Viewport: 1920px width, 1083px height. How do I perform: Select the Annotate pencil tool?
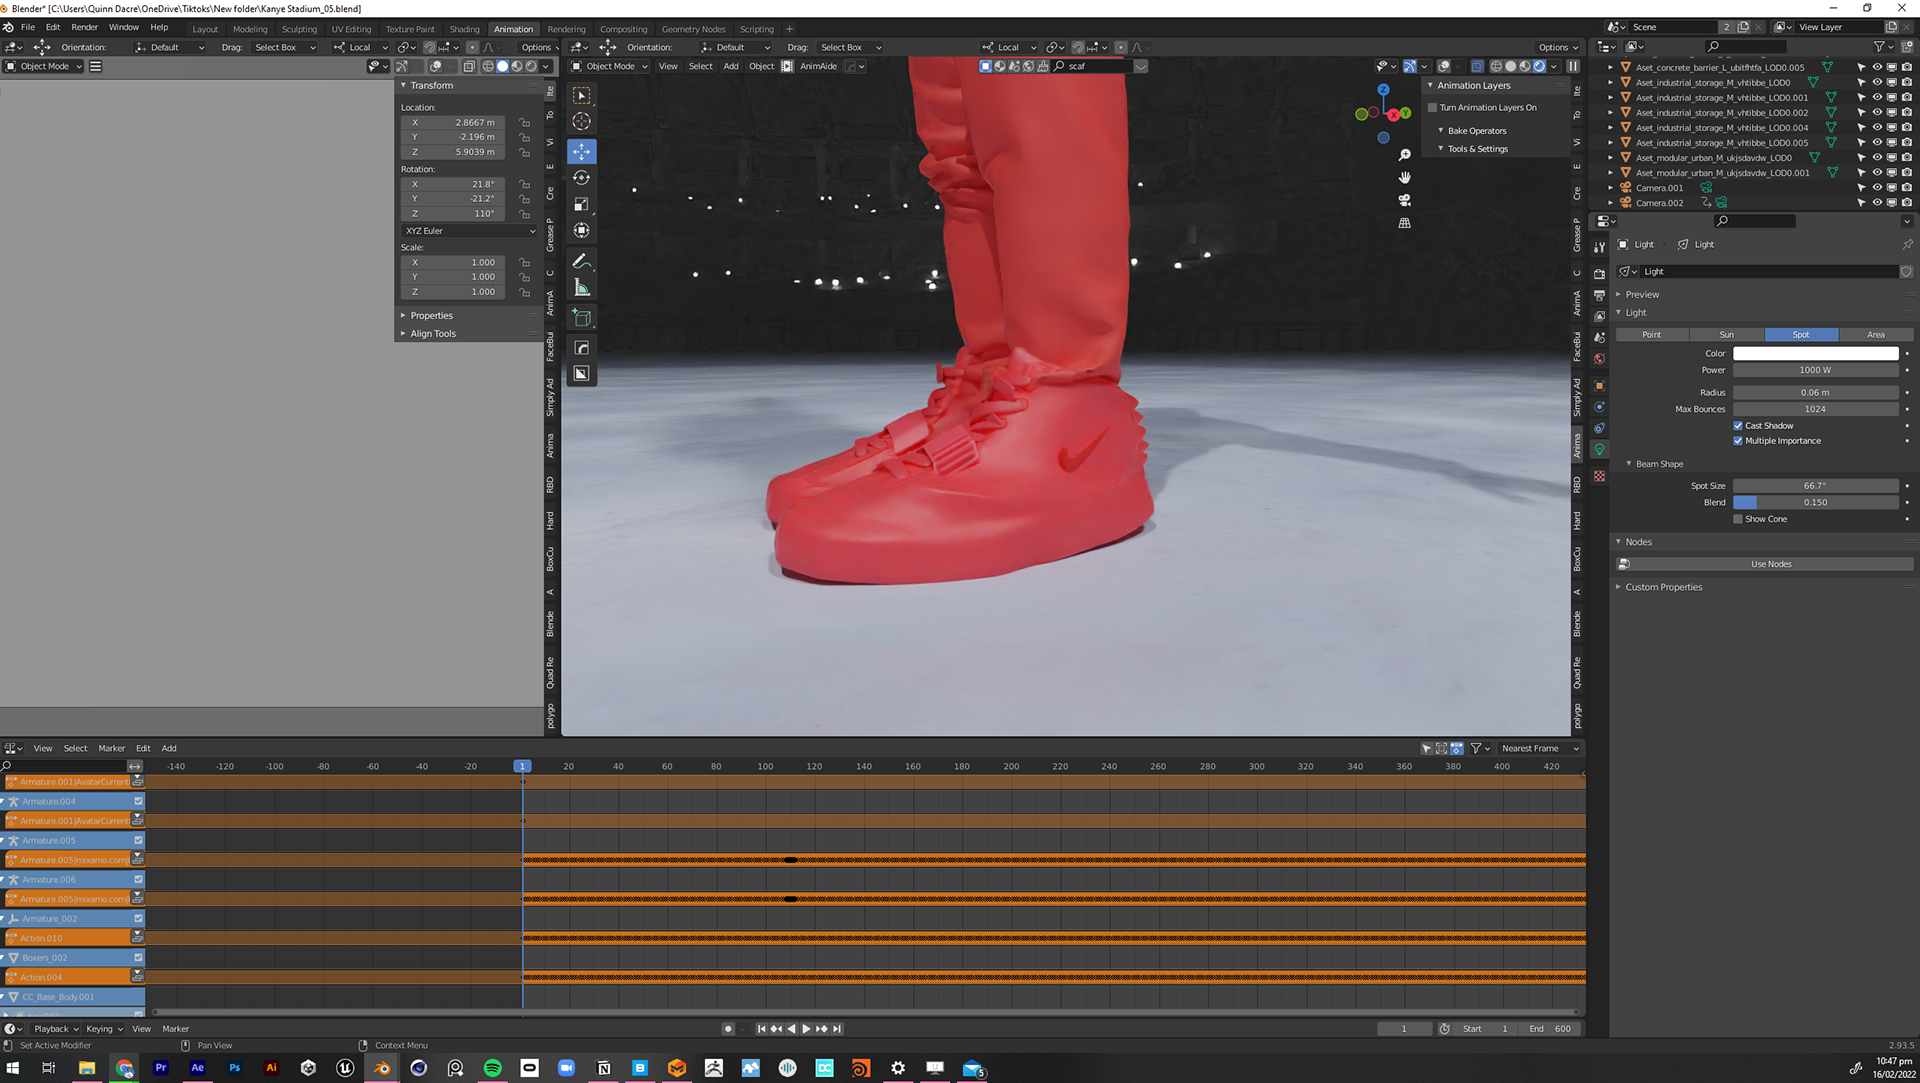point(581,261)
